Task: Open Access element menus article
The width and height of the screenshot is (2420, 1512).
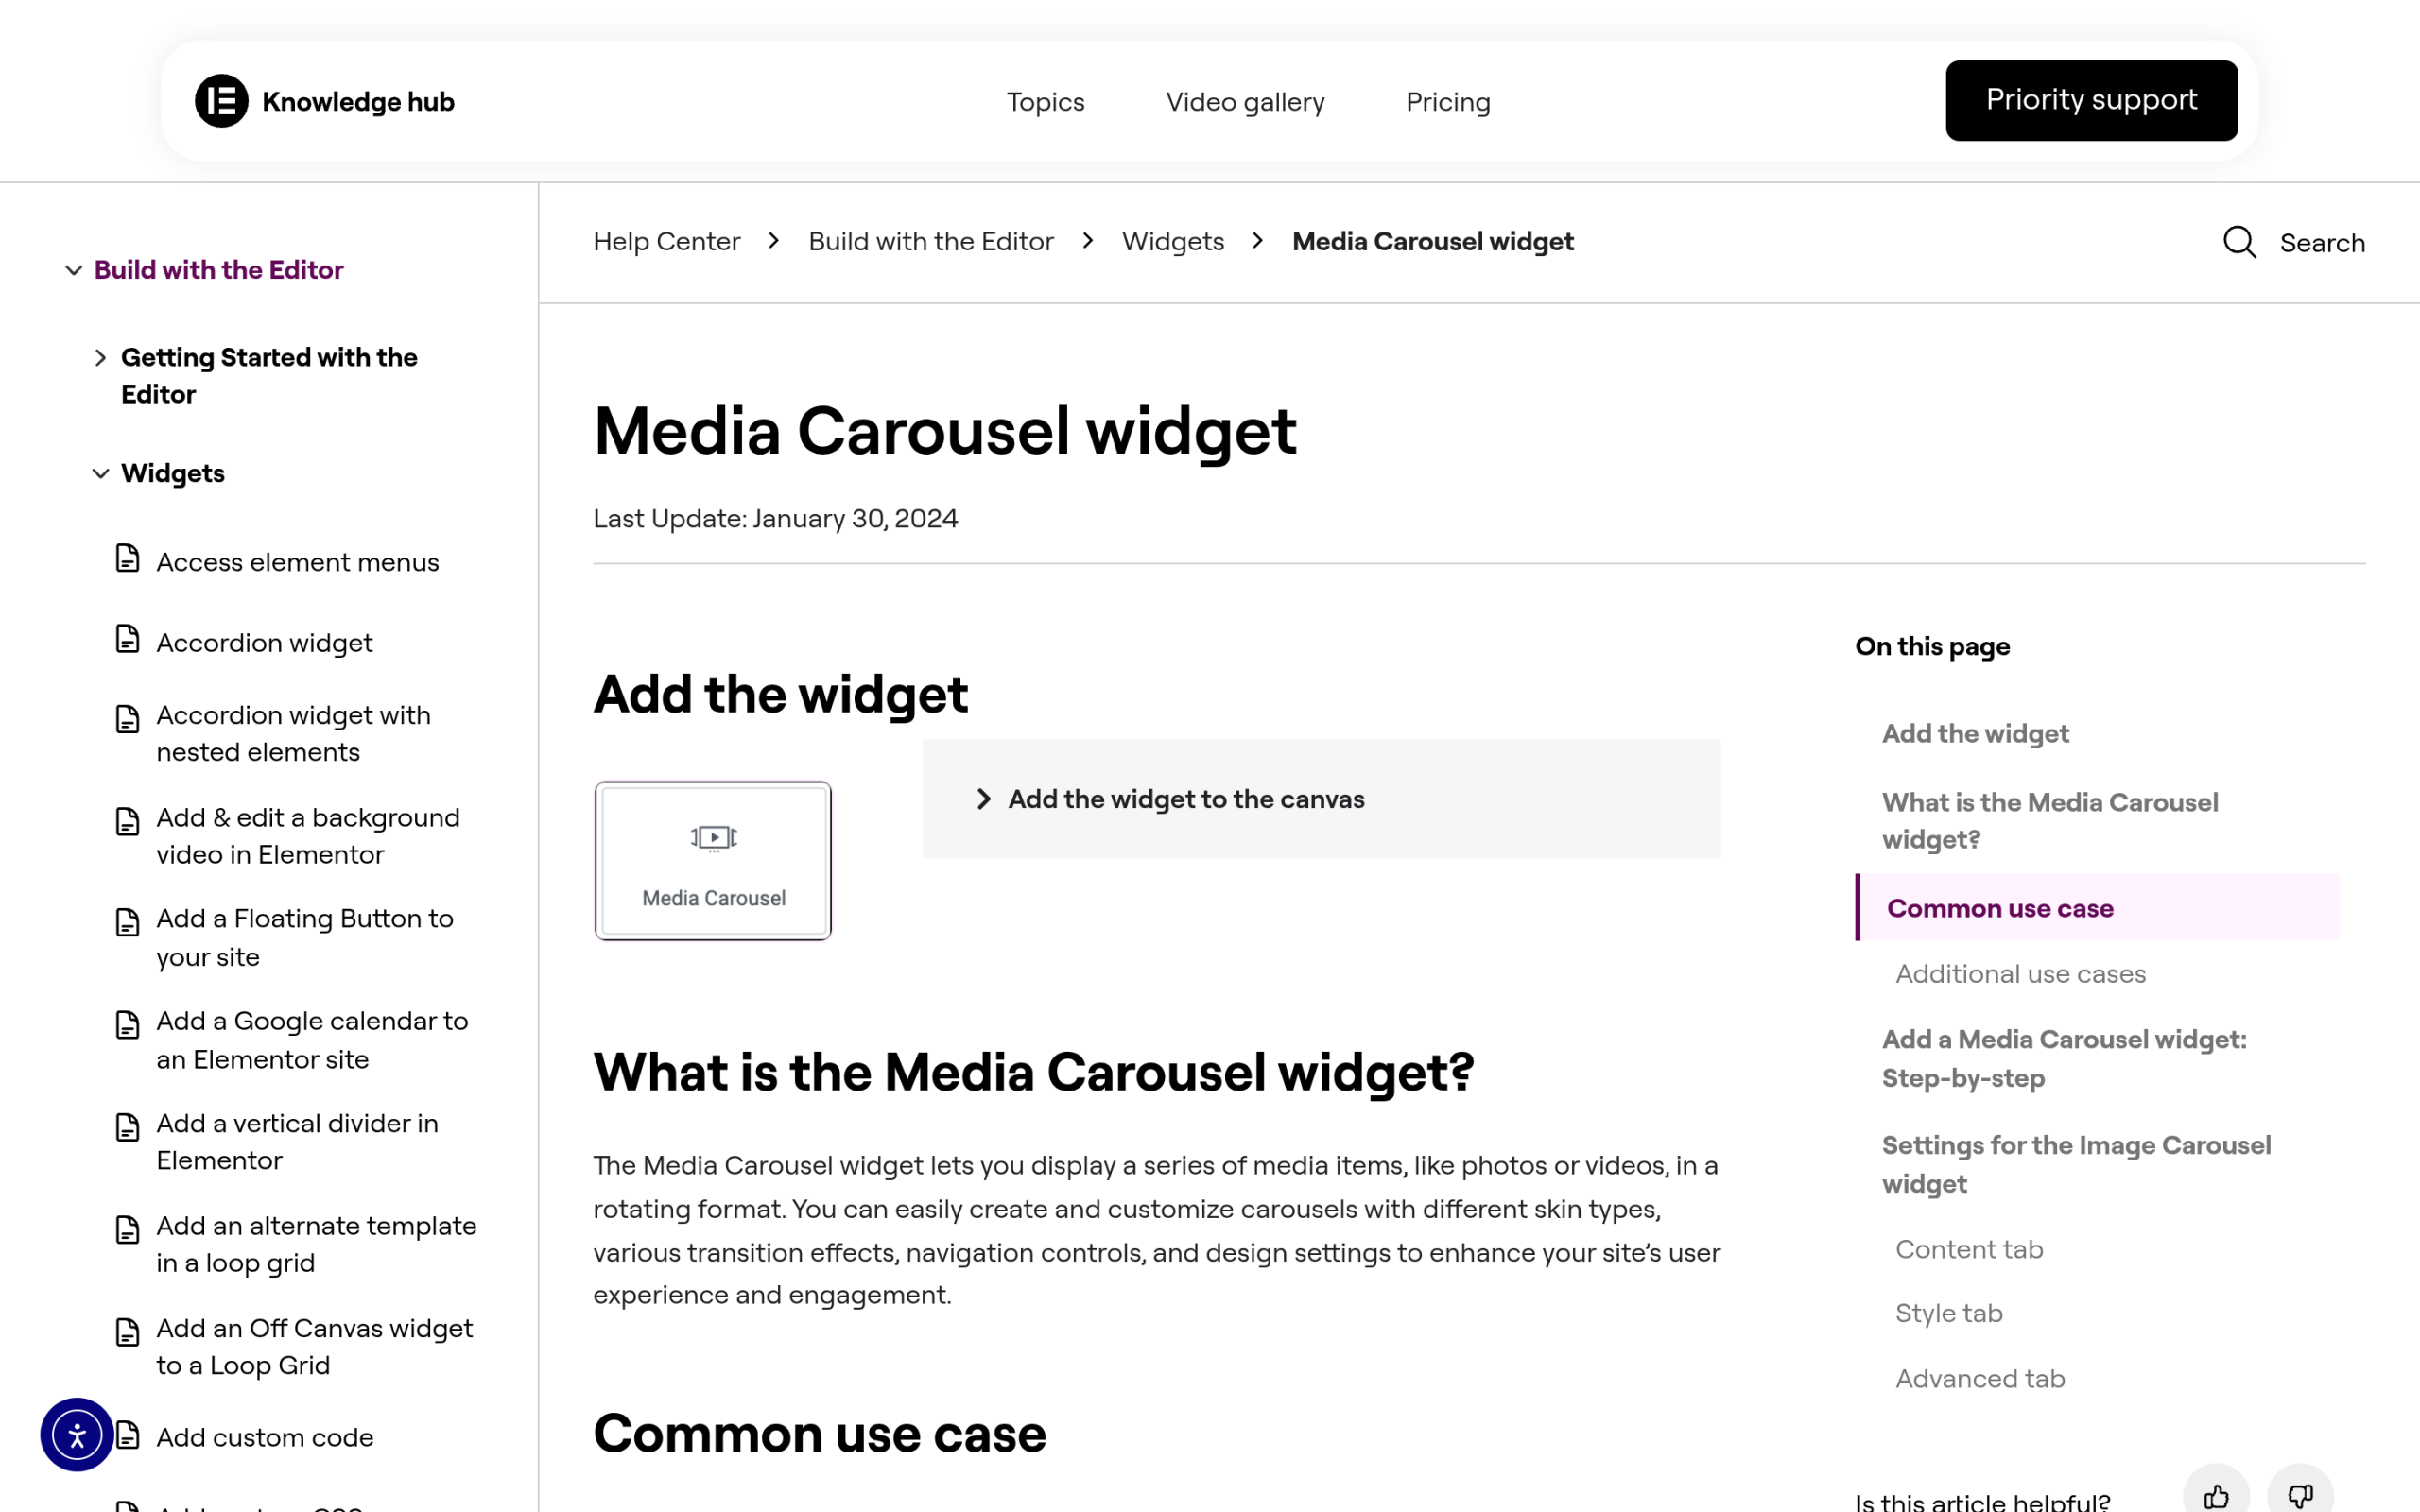Action: pos(297,563)
